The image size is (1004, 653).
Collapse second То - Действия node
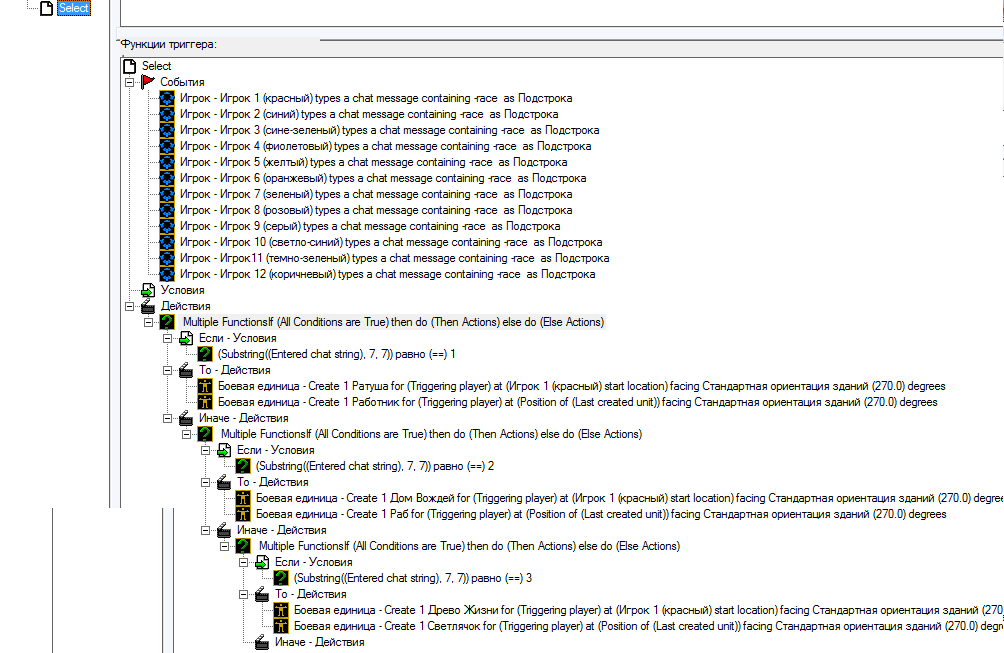(206, 482)
